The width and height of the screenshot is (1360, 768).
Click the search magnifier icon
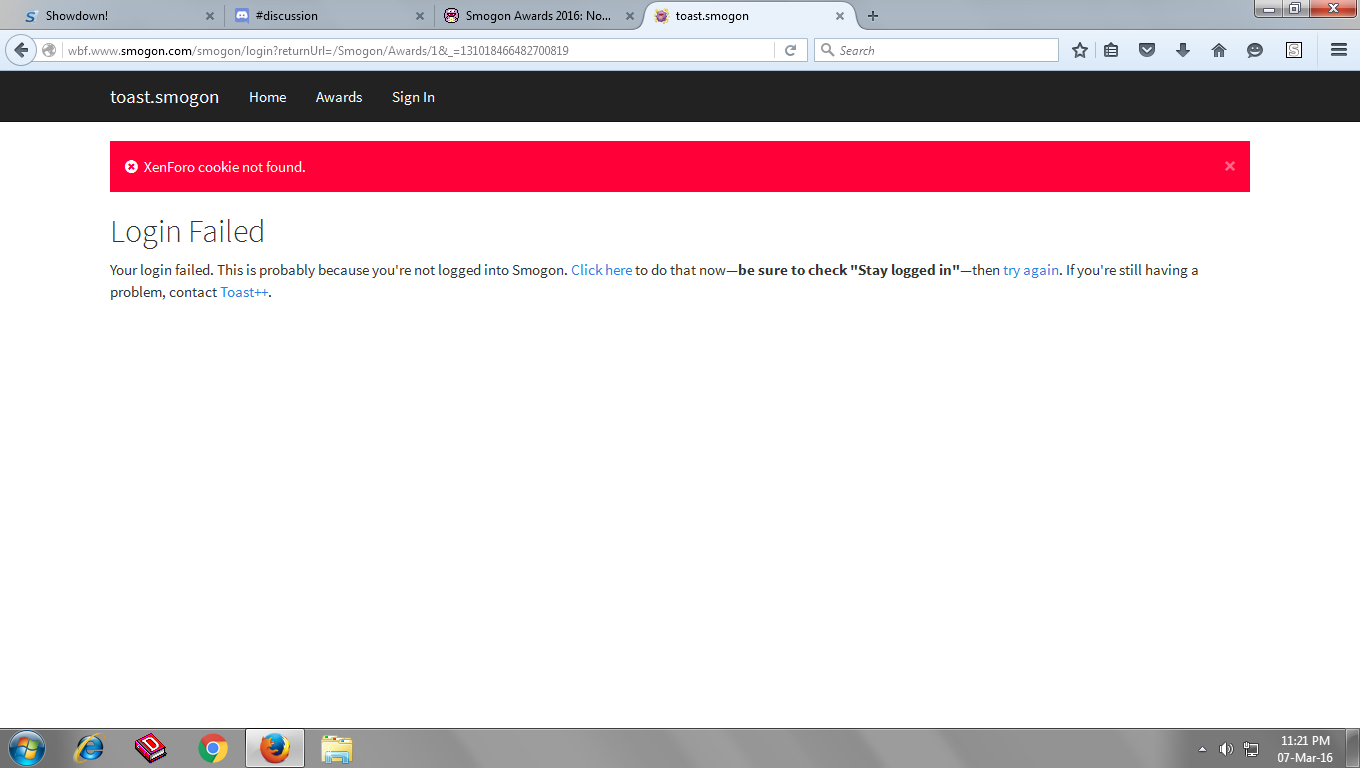tap(827, 50)
